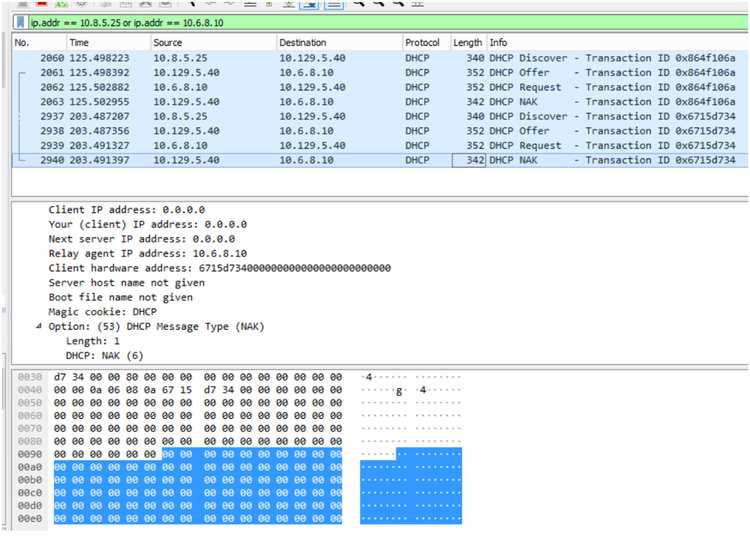Select the Relay agent IP address field
Viewport: 750px width, 560px height.
pos(147,254)
